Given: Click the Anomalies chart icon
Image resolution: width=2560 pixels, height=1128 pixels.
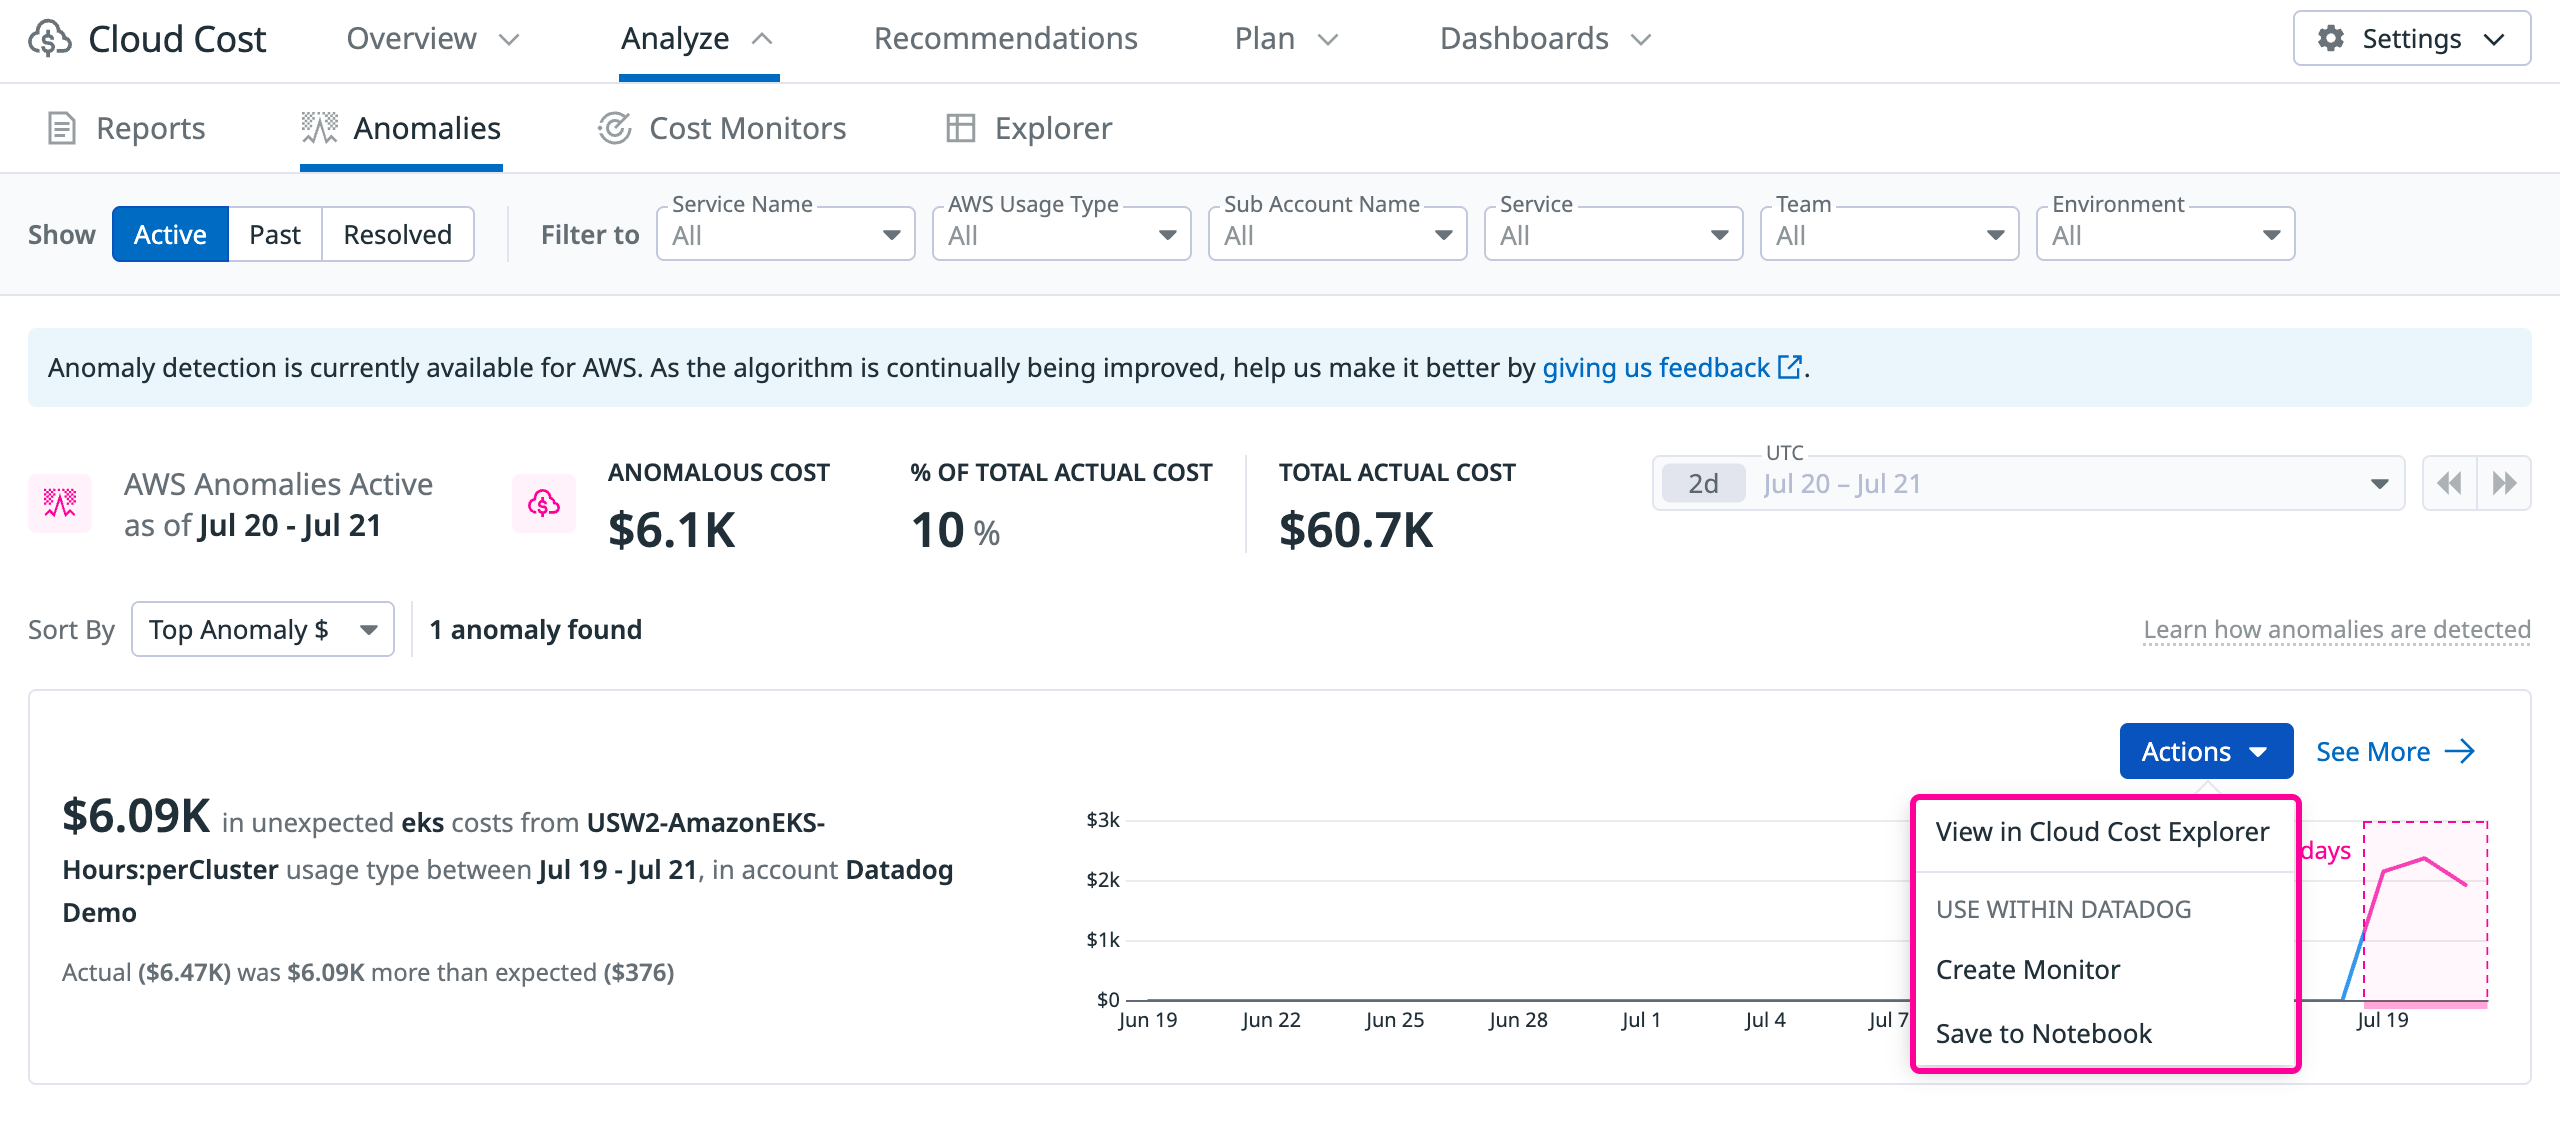Looking at the screenshot, I should 320,128.
